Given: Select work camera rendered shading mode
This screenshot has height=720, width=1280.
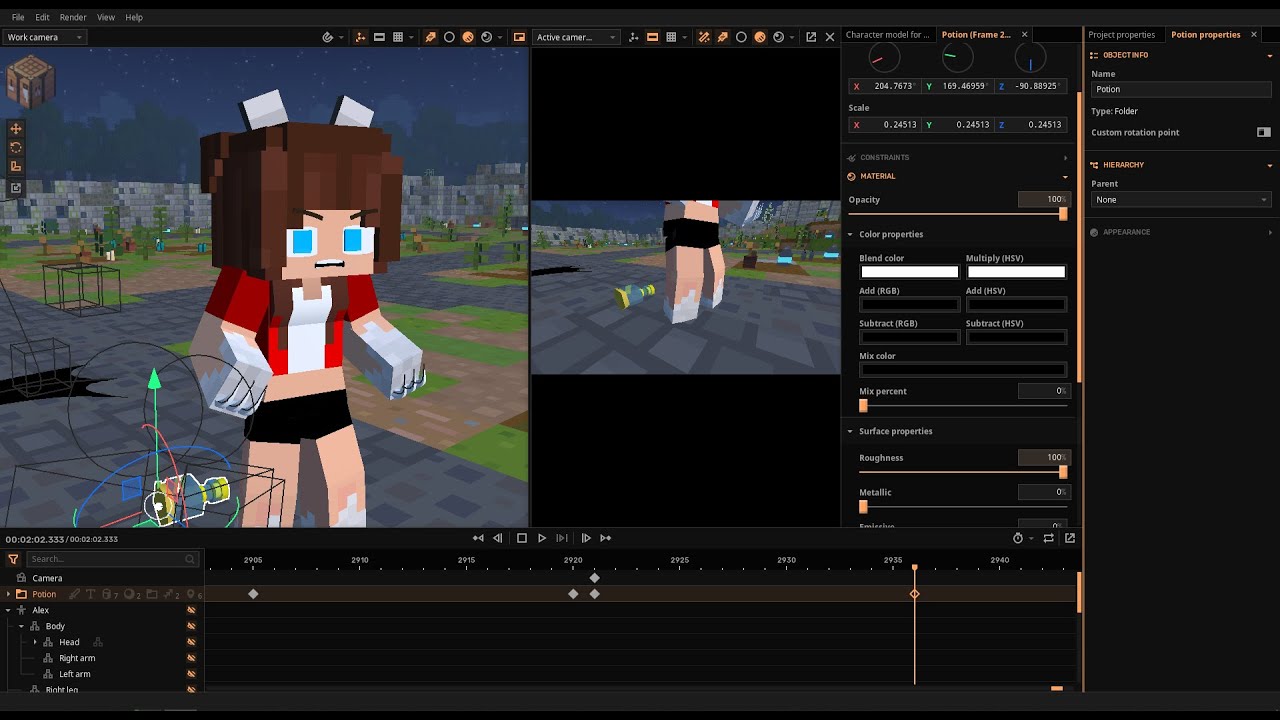Looking at the screenshot, I should point(468,37).
